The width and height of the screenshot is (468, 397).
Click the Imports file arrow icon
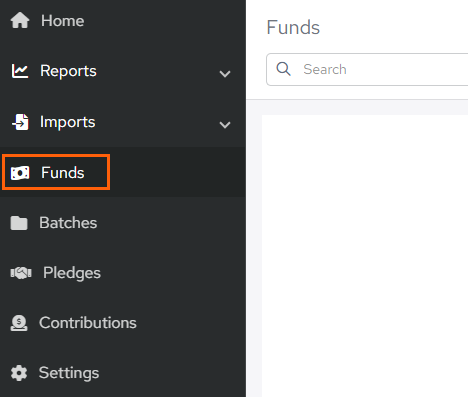(x=21, y=122)
